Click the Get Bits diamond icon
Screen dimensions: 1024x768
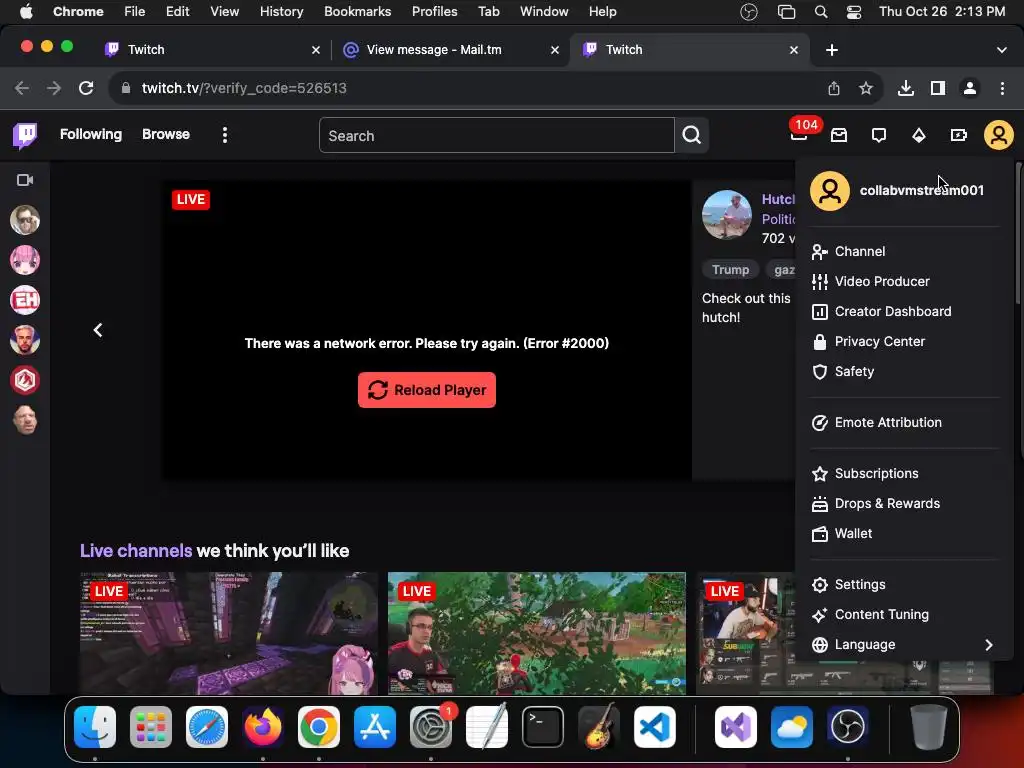coord(919,135)
